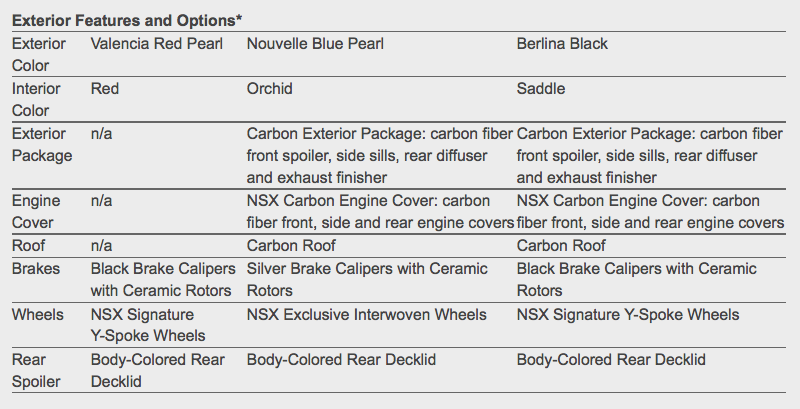Select the Berlina Black cell

coord(562,44)
